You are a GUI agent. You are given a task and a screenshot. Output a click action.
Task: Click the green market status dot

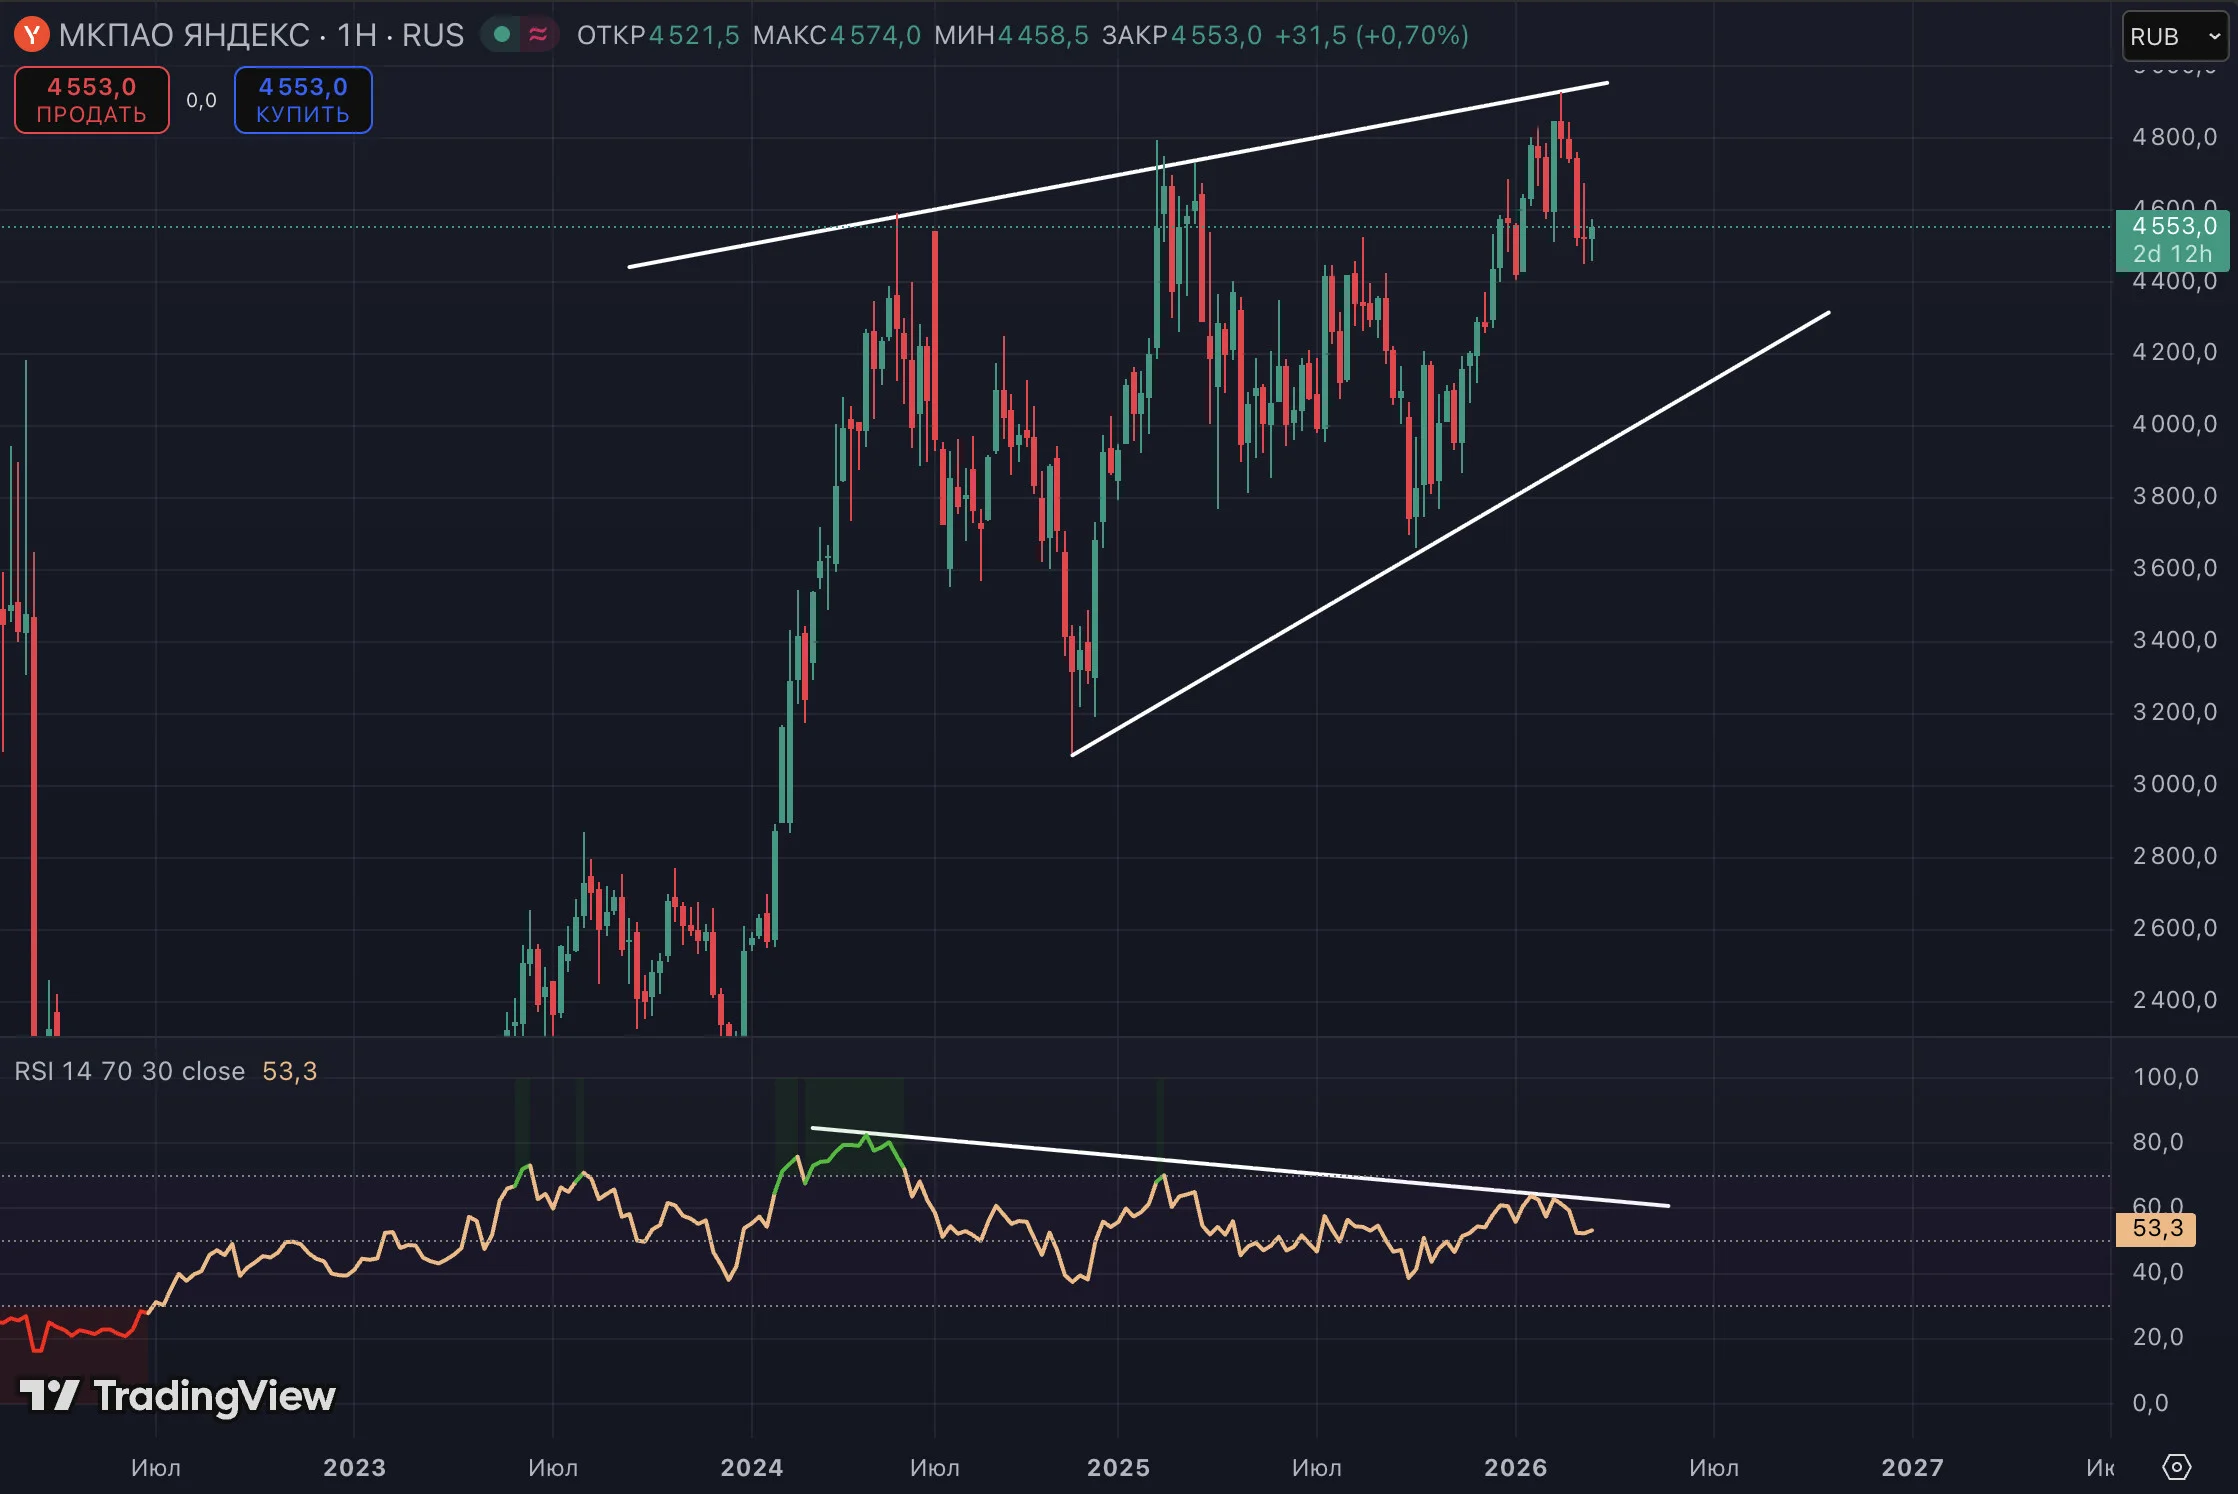[502, 35]
